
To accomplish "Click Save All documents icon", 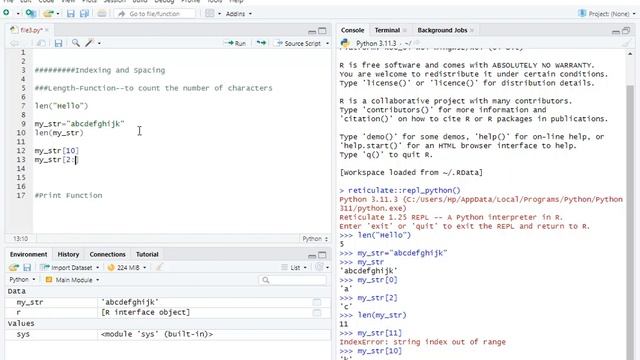I will [x=84, y=13].
